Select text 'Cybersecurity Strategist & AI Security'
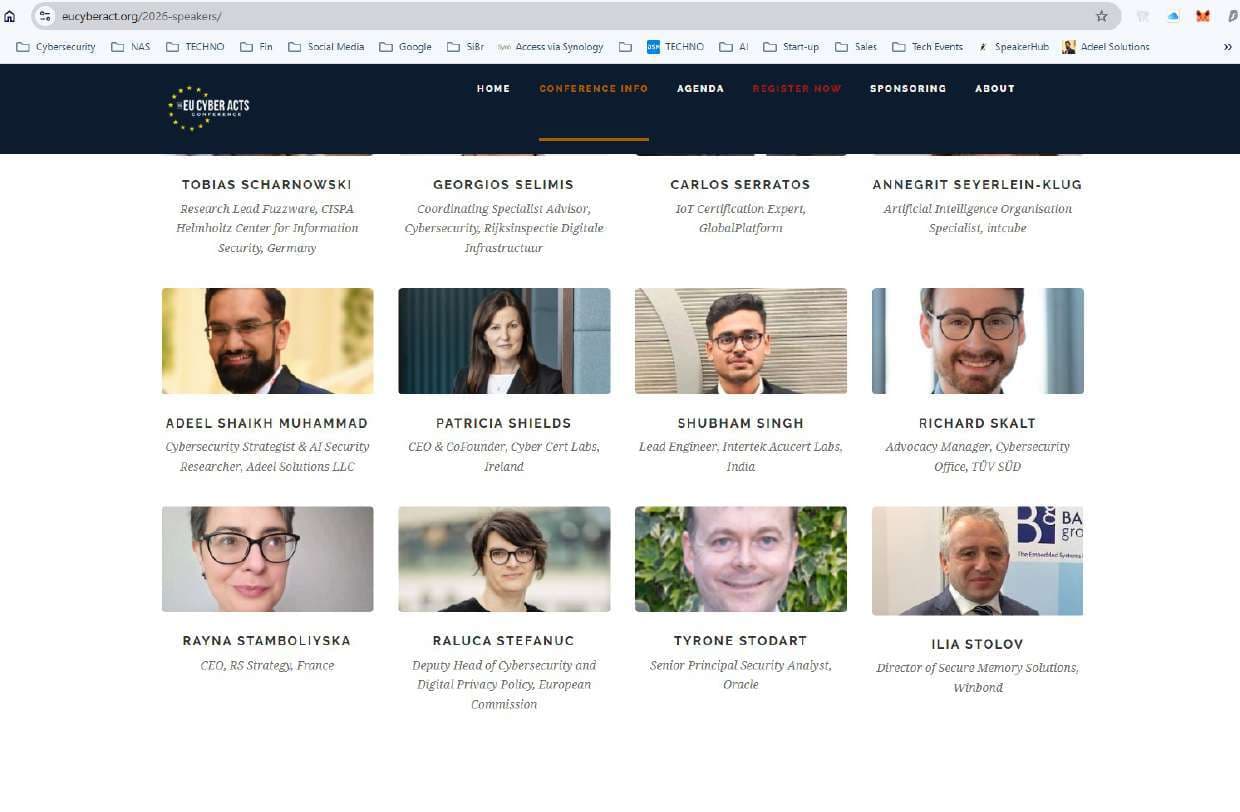This screenshot has width=1240, height=812. point(267,447)
